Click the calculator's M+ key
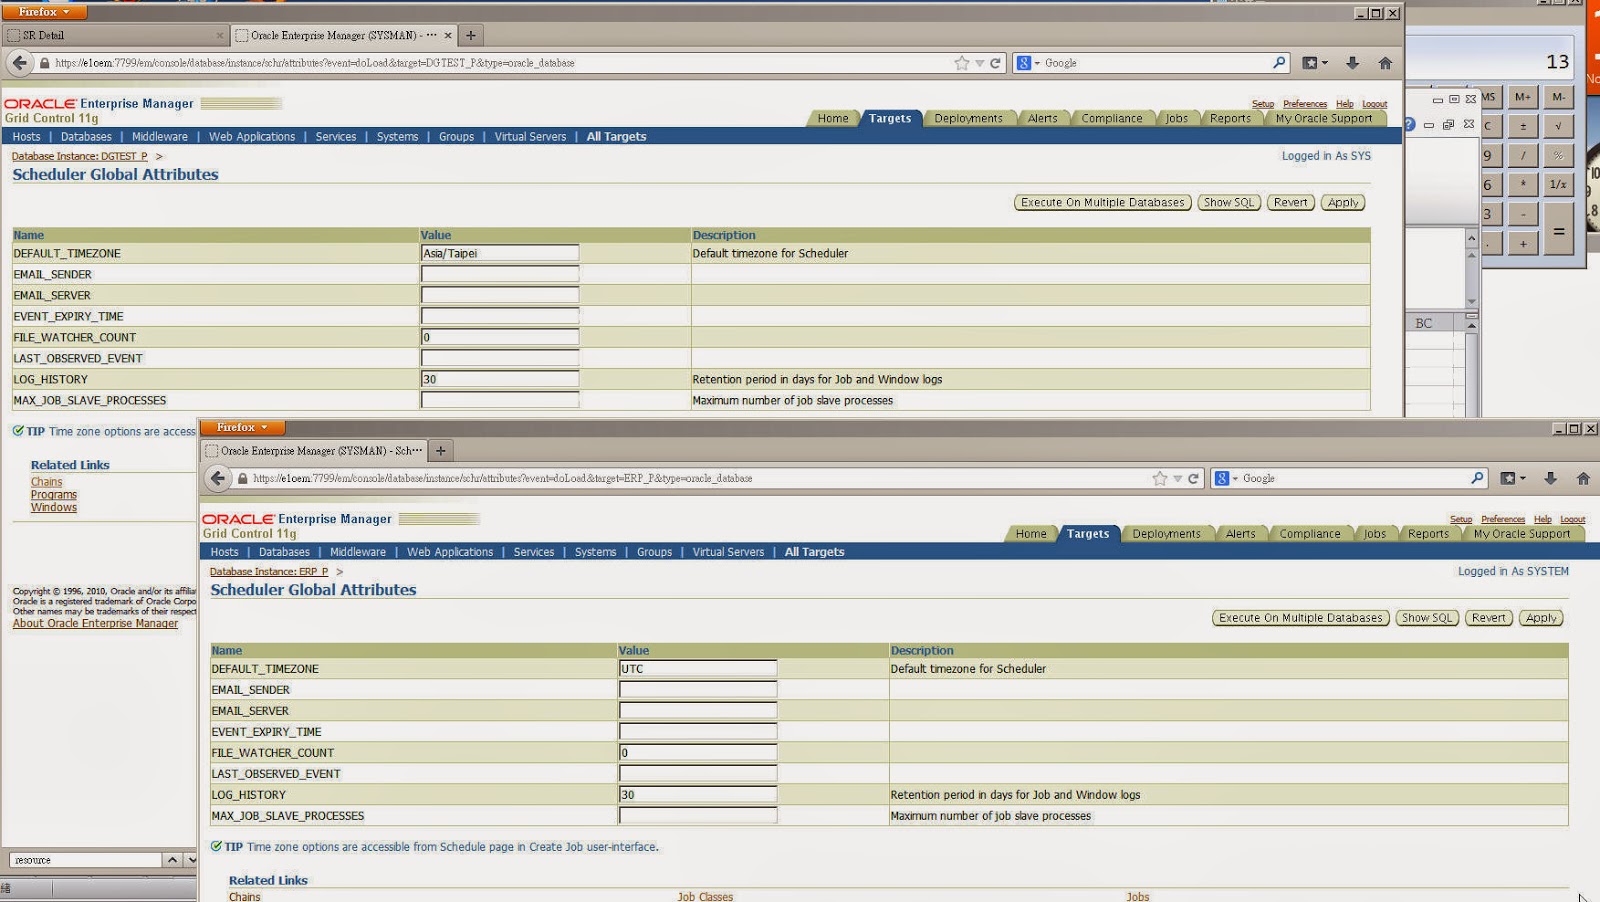 click(1523, 97)
